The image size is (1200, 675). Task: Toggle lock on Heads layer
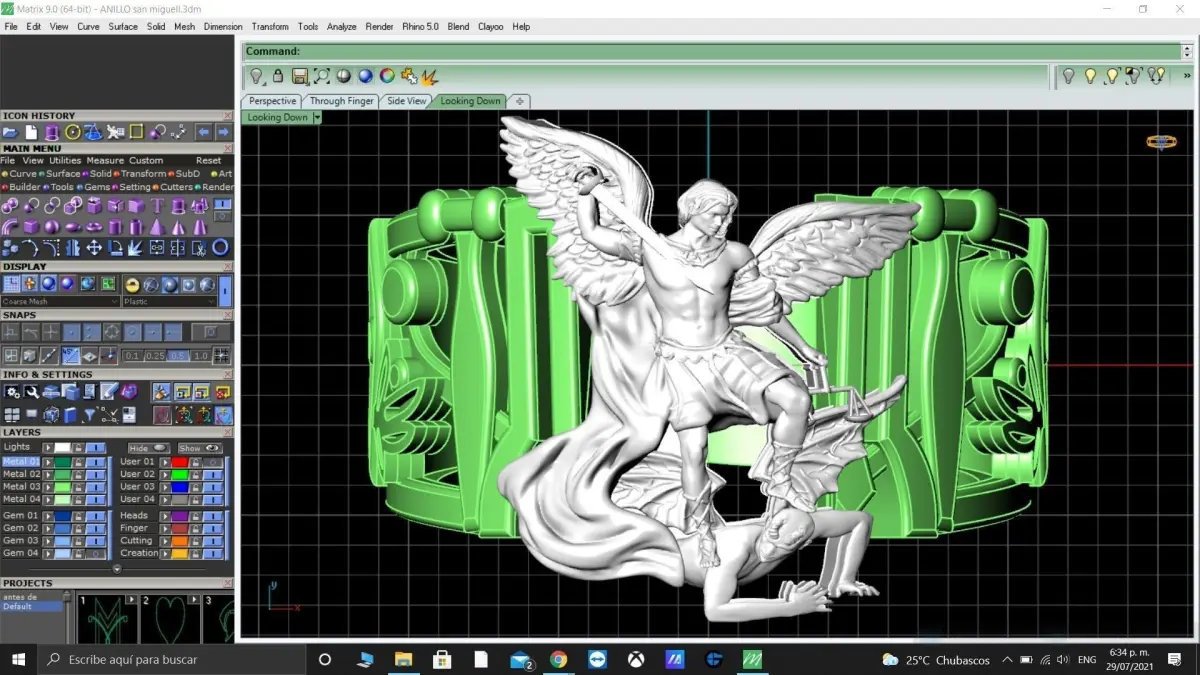[x=195, y=516]
